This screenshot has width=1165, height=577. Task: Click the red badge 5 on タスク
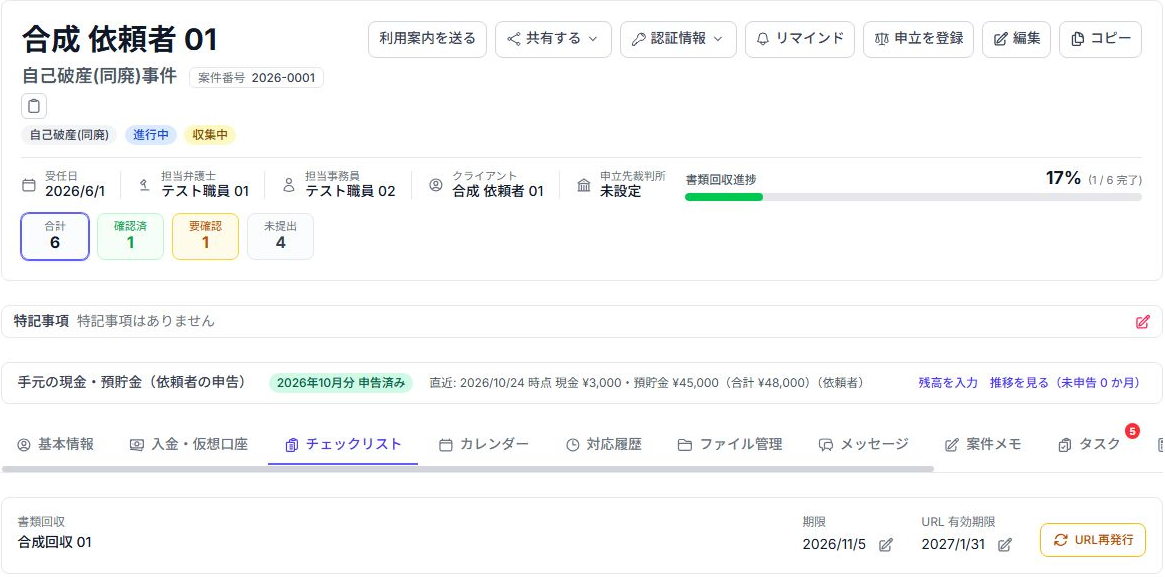(1132, 431)
